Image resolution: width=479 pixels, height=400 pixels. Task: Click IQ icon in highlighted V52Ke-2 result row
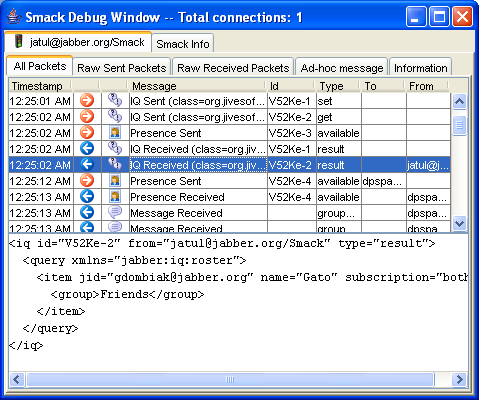(115, 164)
